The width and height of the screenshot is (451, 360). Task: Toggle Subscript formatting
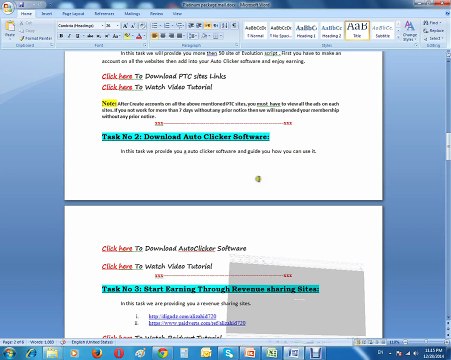click(x=99, y=36)
